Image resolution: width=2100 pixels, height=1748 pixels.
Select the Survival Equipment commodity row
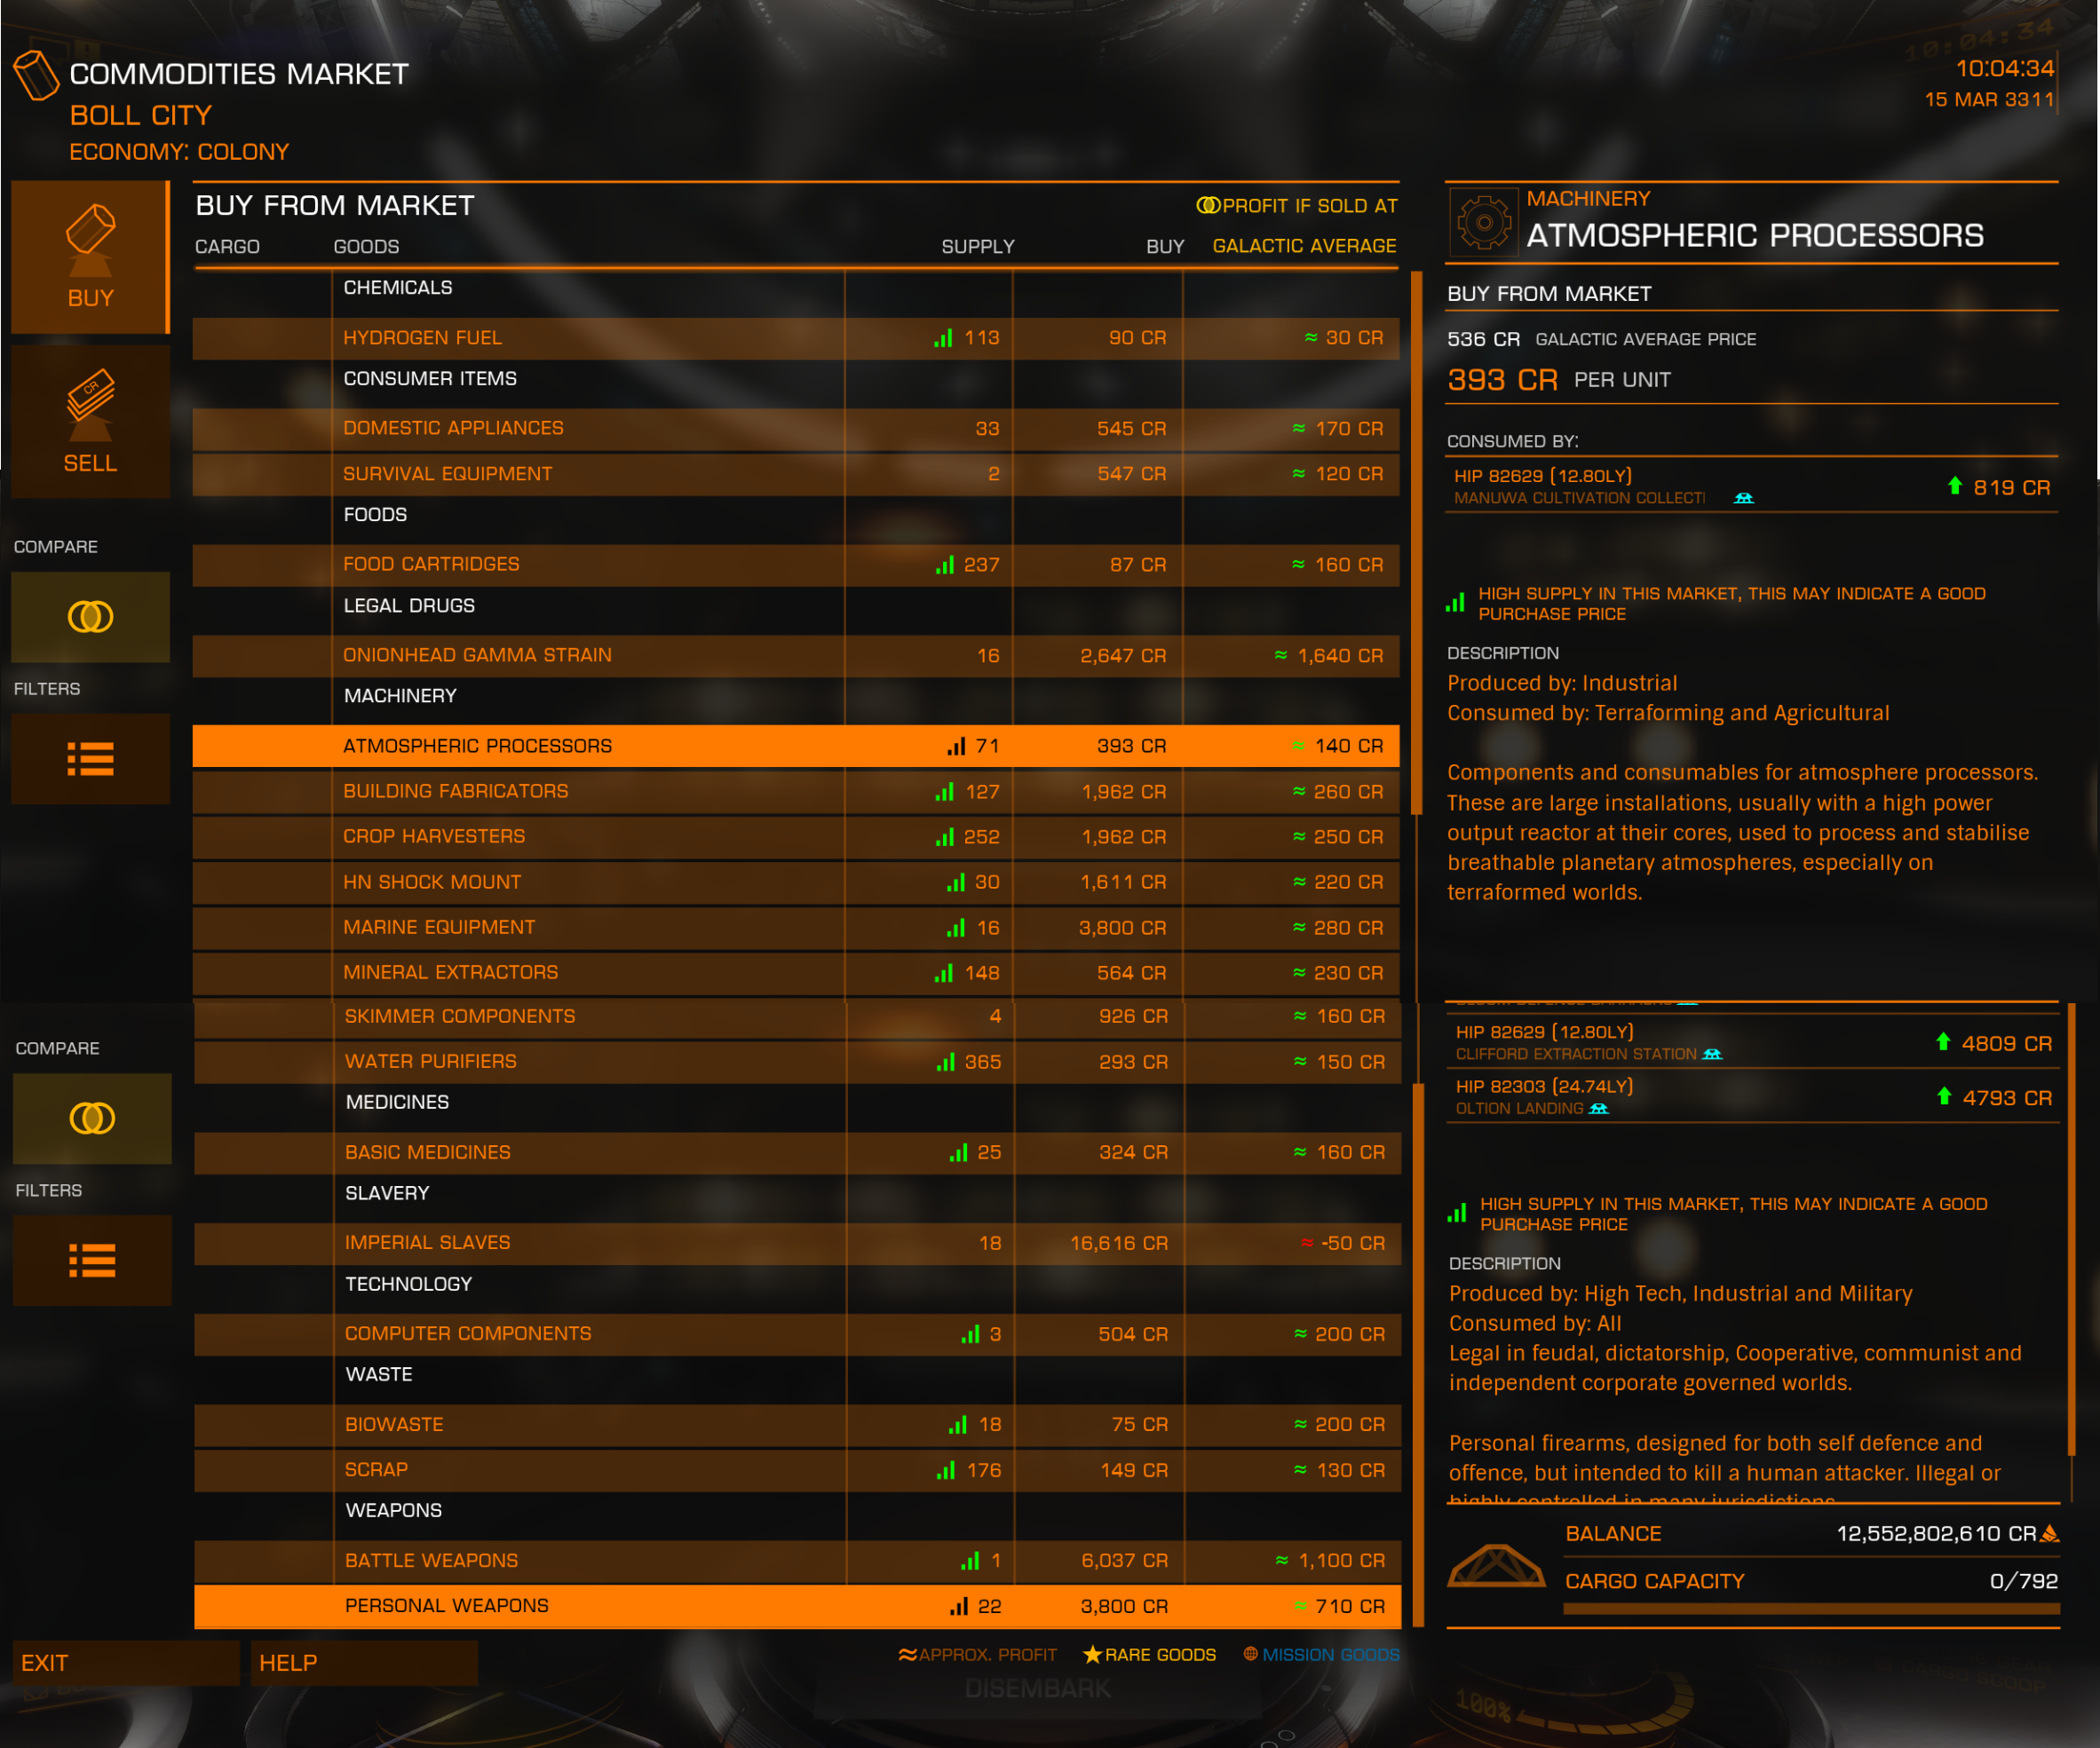pyautogui.click(x=796, y=474)
